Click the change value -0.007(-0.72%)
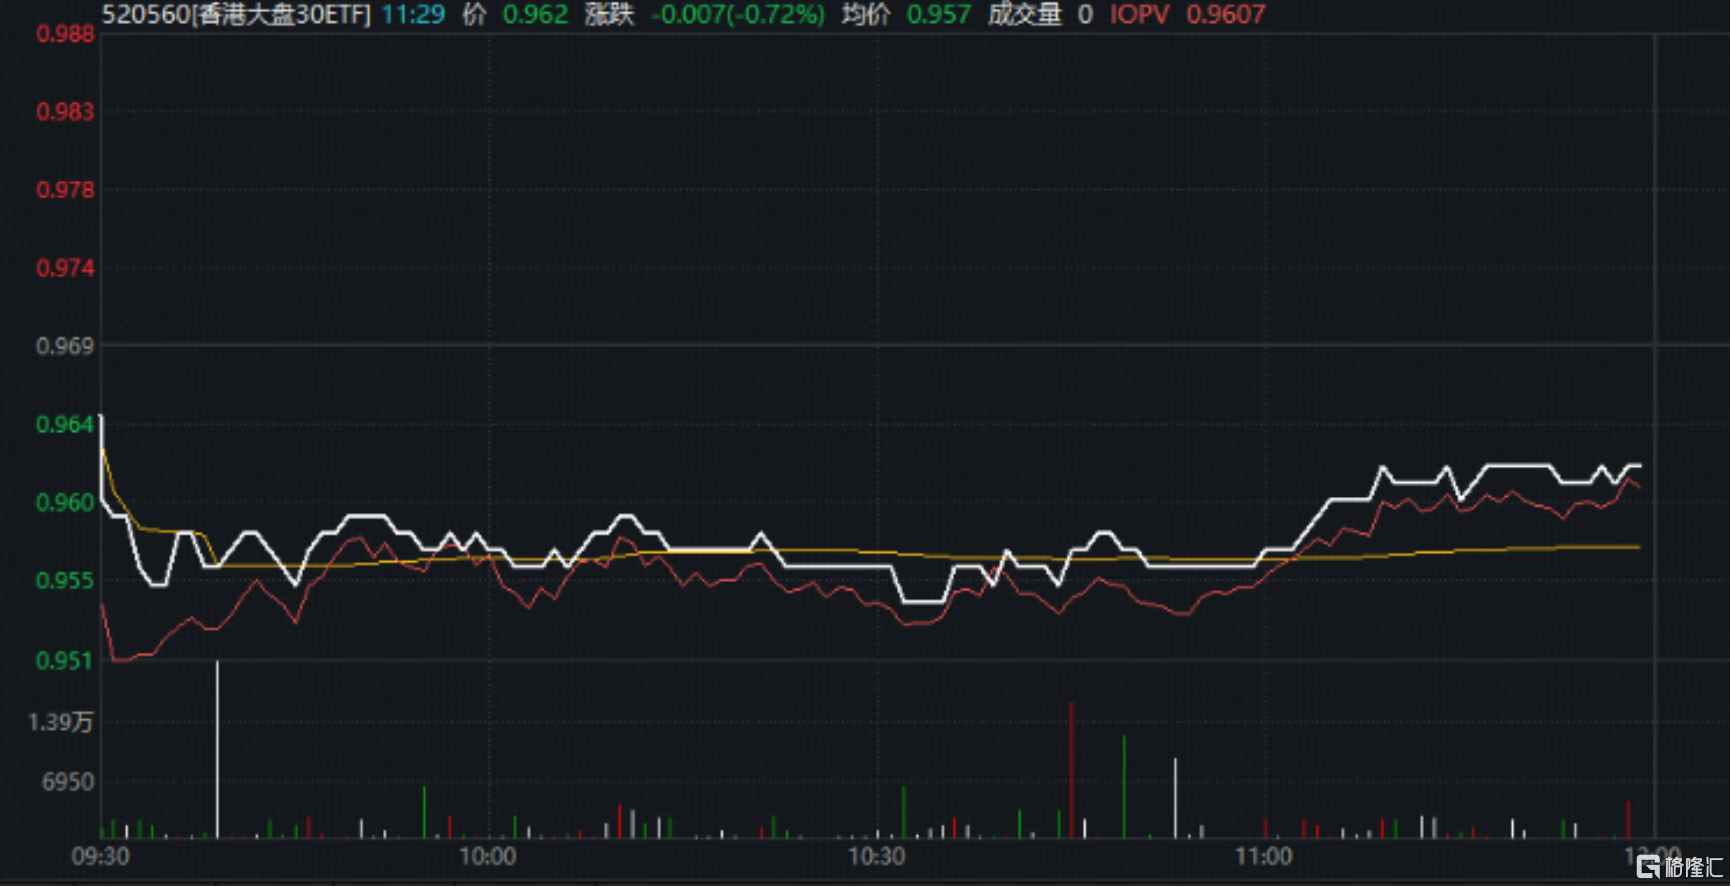 click(738, 15)
